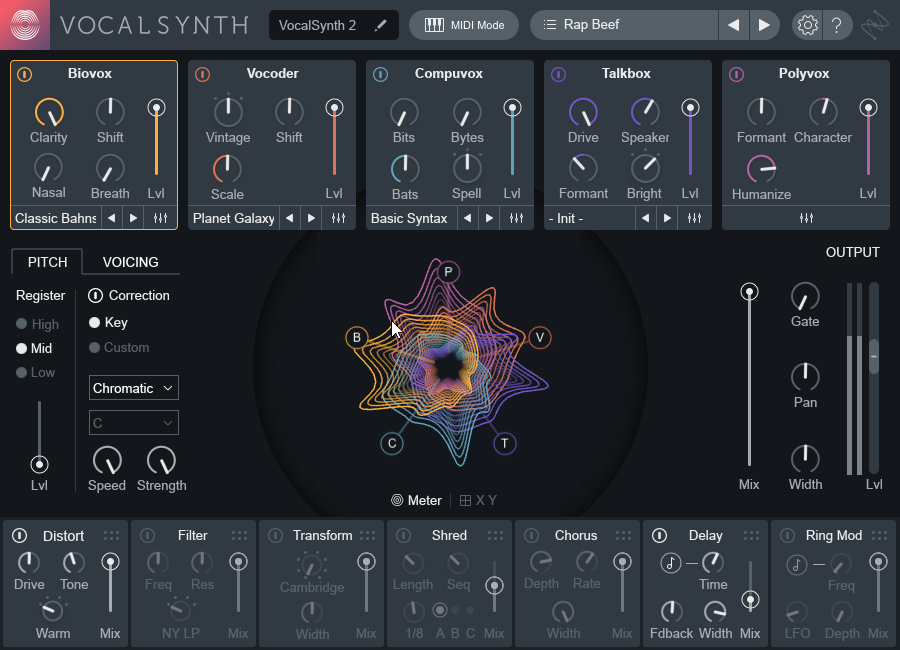Go to previous global preset arrow
Screen dimensions: 900x650
pos(734,25)
